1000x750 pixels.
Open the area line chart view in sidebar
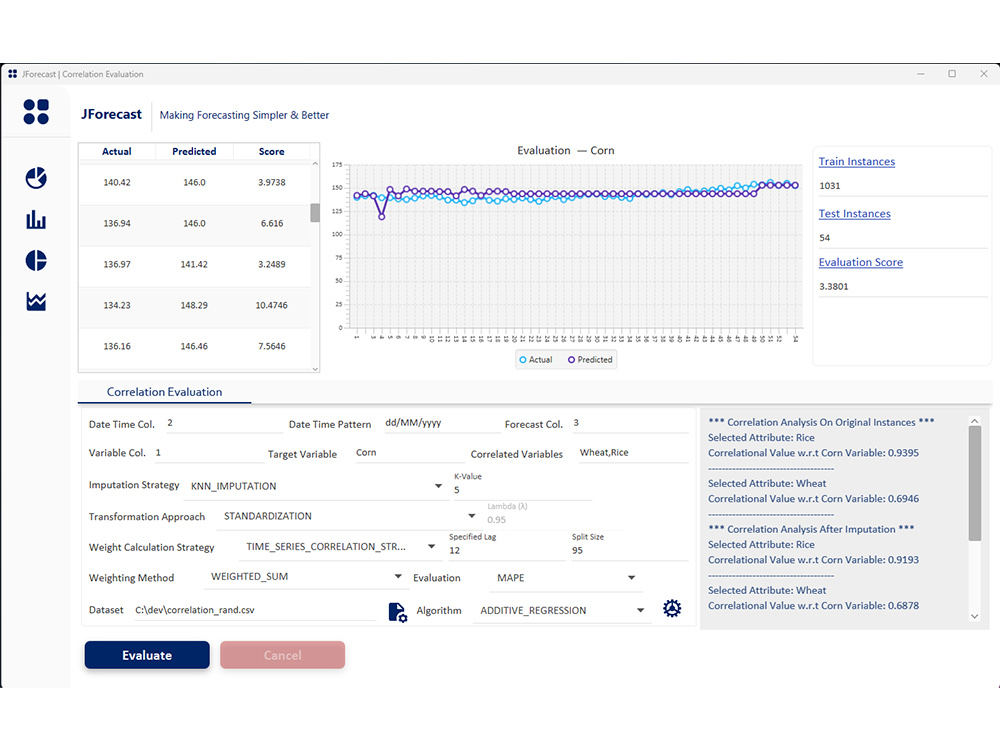click(x=36, y=301)
